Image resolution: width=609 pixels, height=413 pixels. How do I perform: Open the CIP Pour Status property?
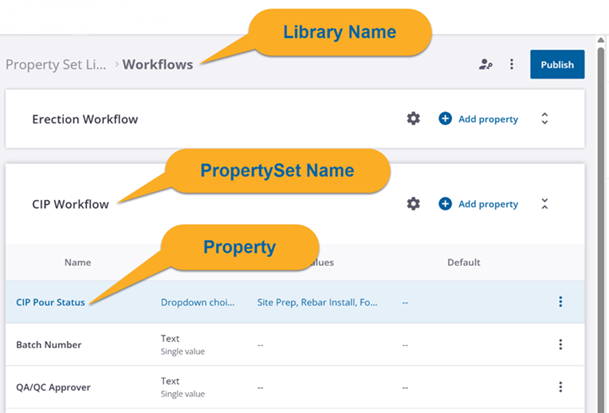(x=50, y=302)
